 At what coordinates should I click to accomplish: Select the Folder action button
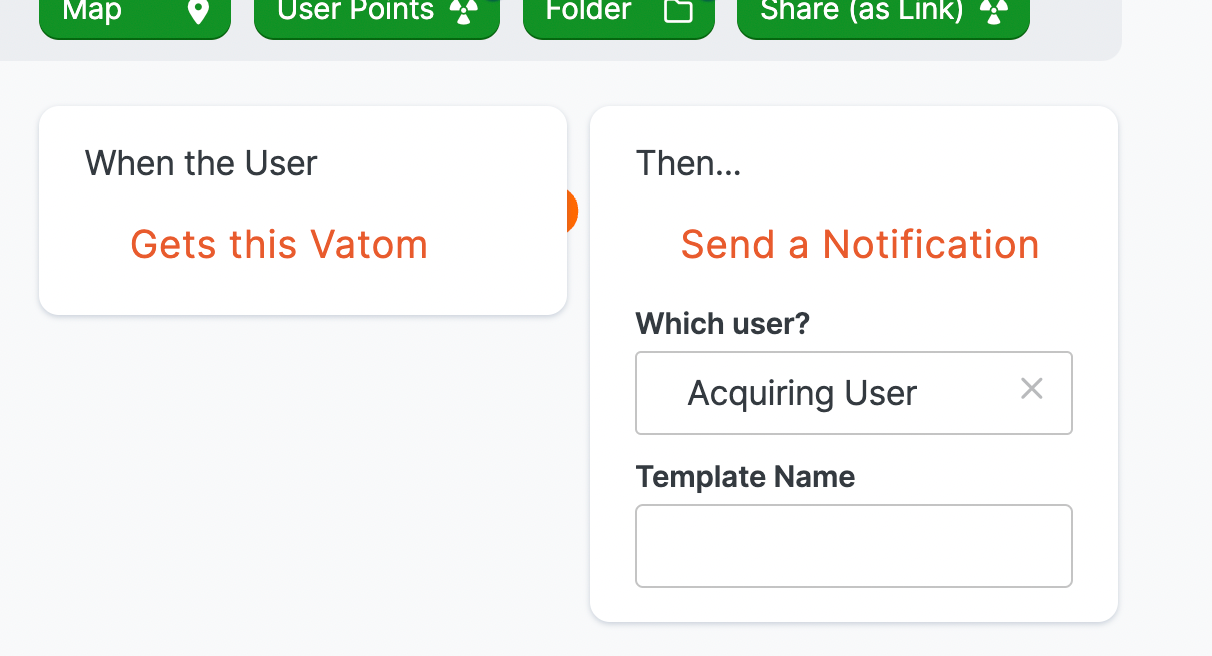[x=619, y=14]
